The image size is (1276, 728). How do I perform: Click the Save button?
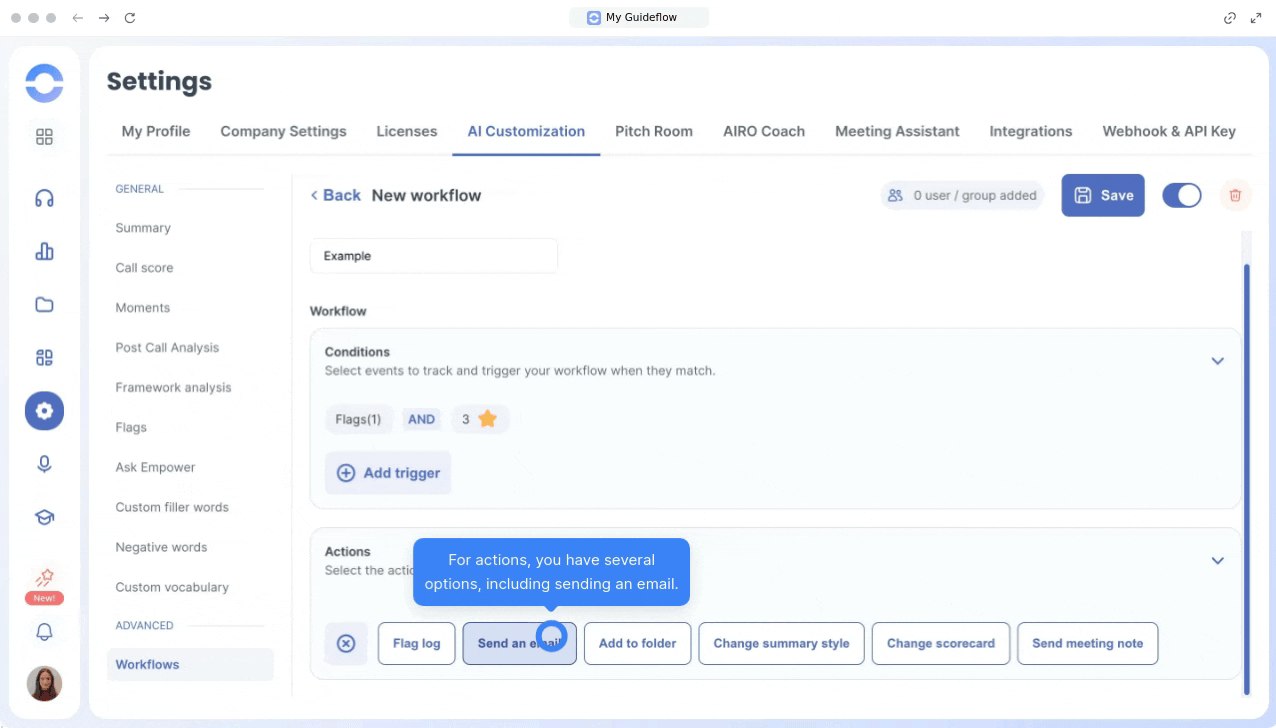pyautogui.click(x=1102, y=196)
